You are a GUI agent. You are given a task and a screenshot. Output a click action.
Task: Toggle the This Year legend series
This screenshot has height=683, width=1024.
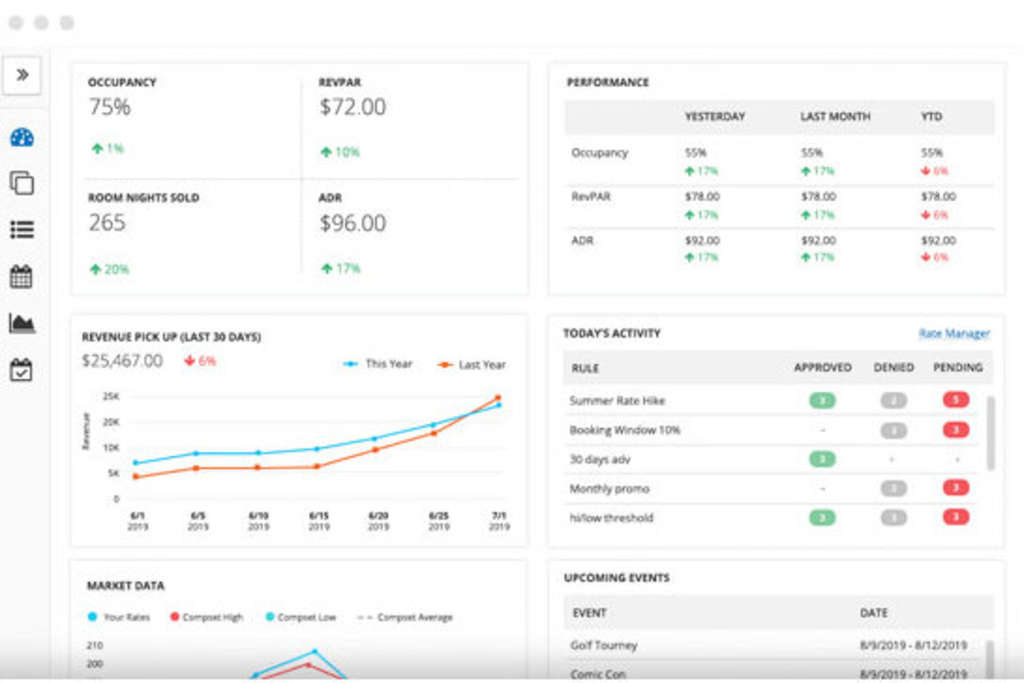click(377, 365)
